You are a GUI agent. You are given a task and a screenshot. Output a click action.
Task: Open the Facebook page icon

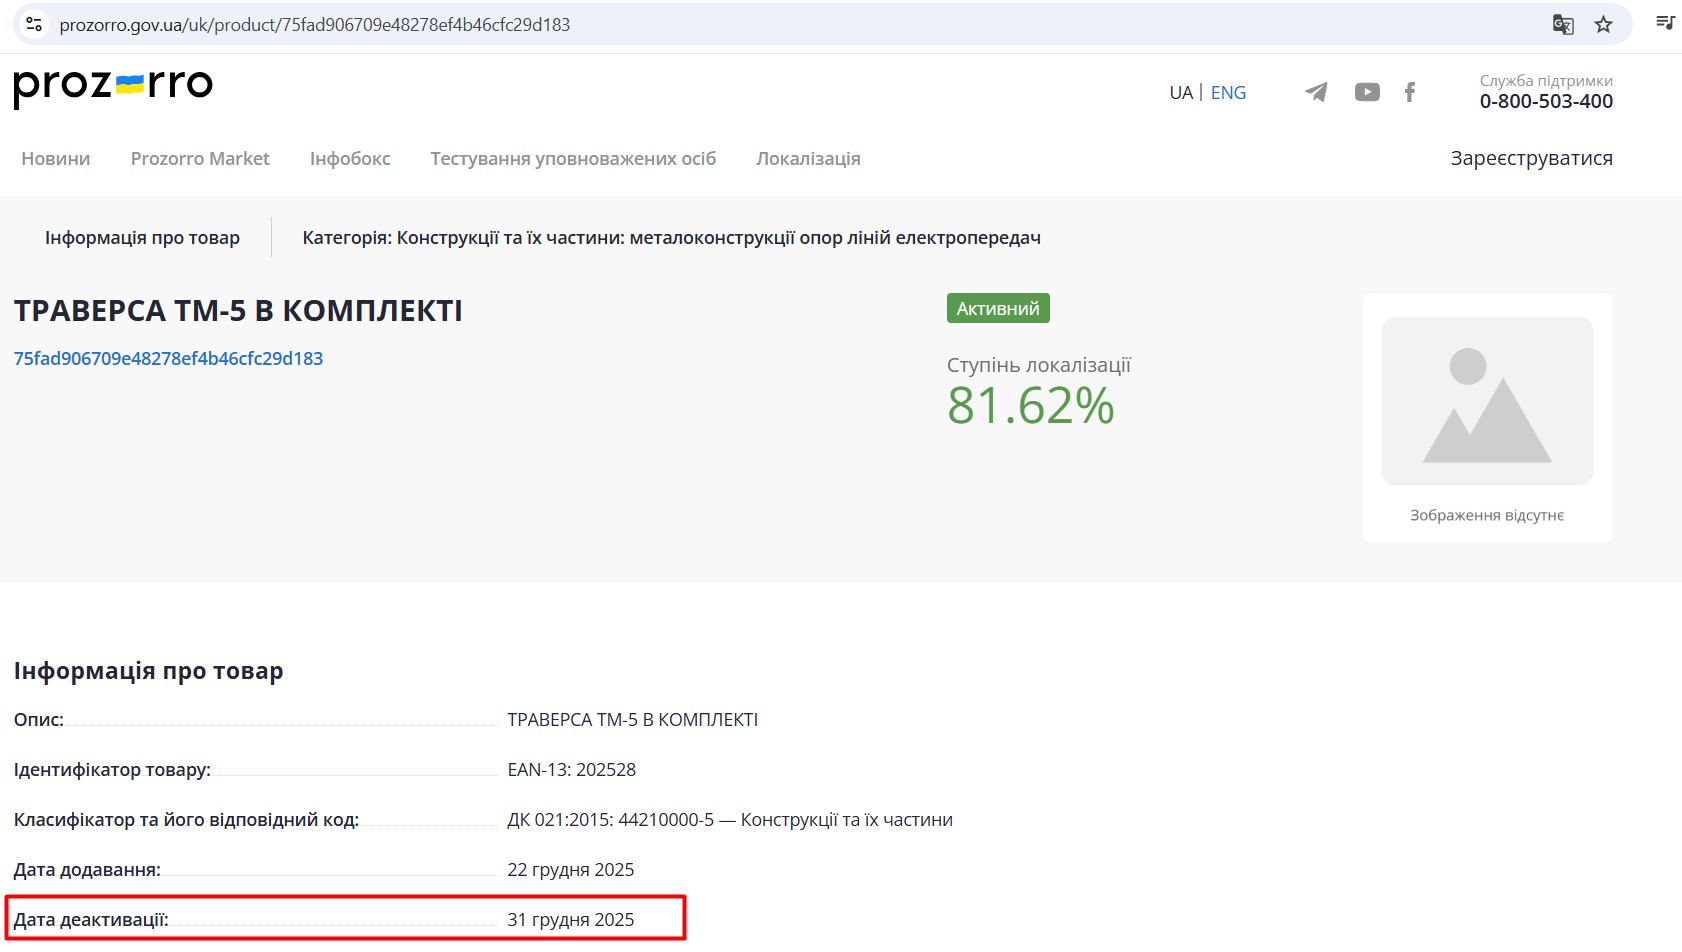1410,92
